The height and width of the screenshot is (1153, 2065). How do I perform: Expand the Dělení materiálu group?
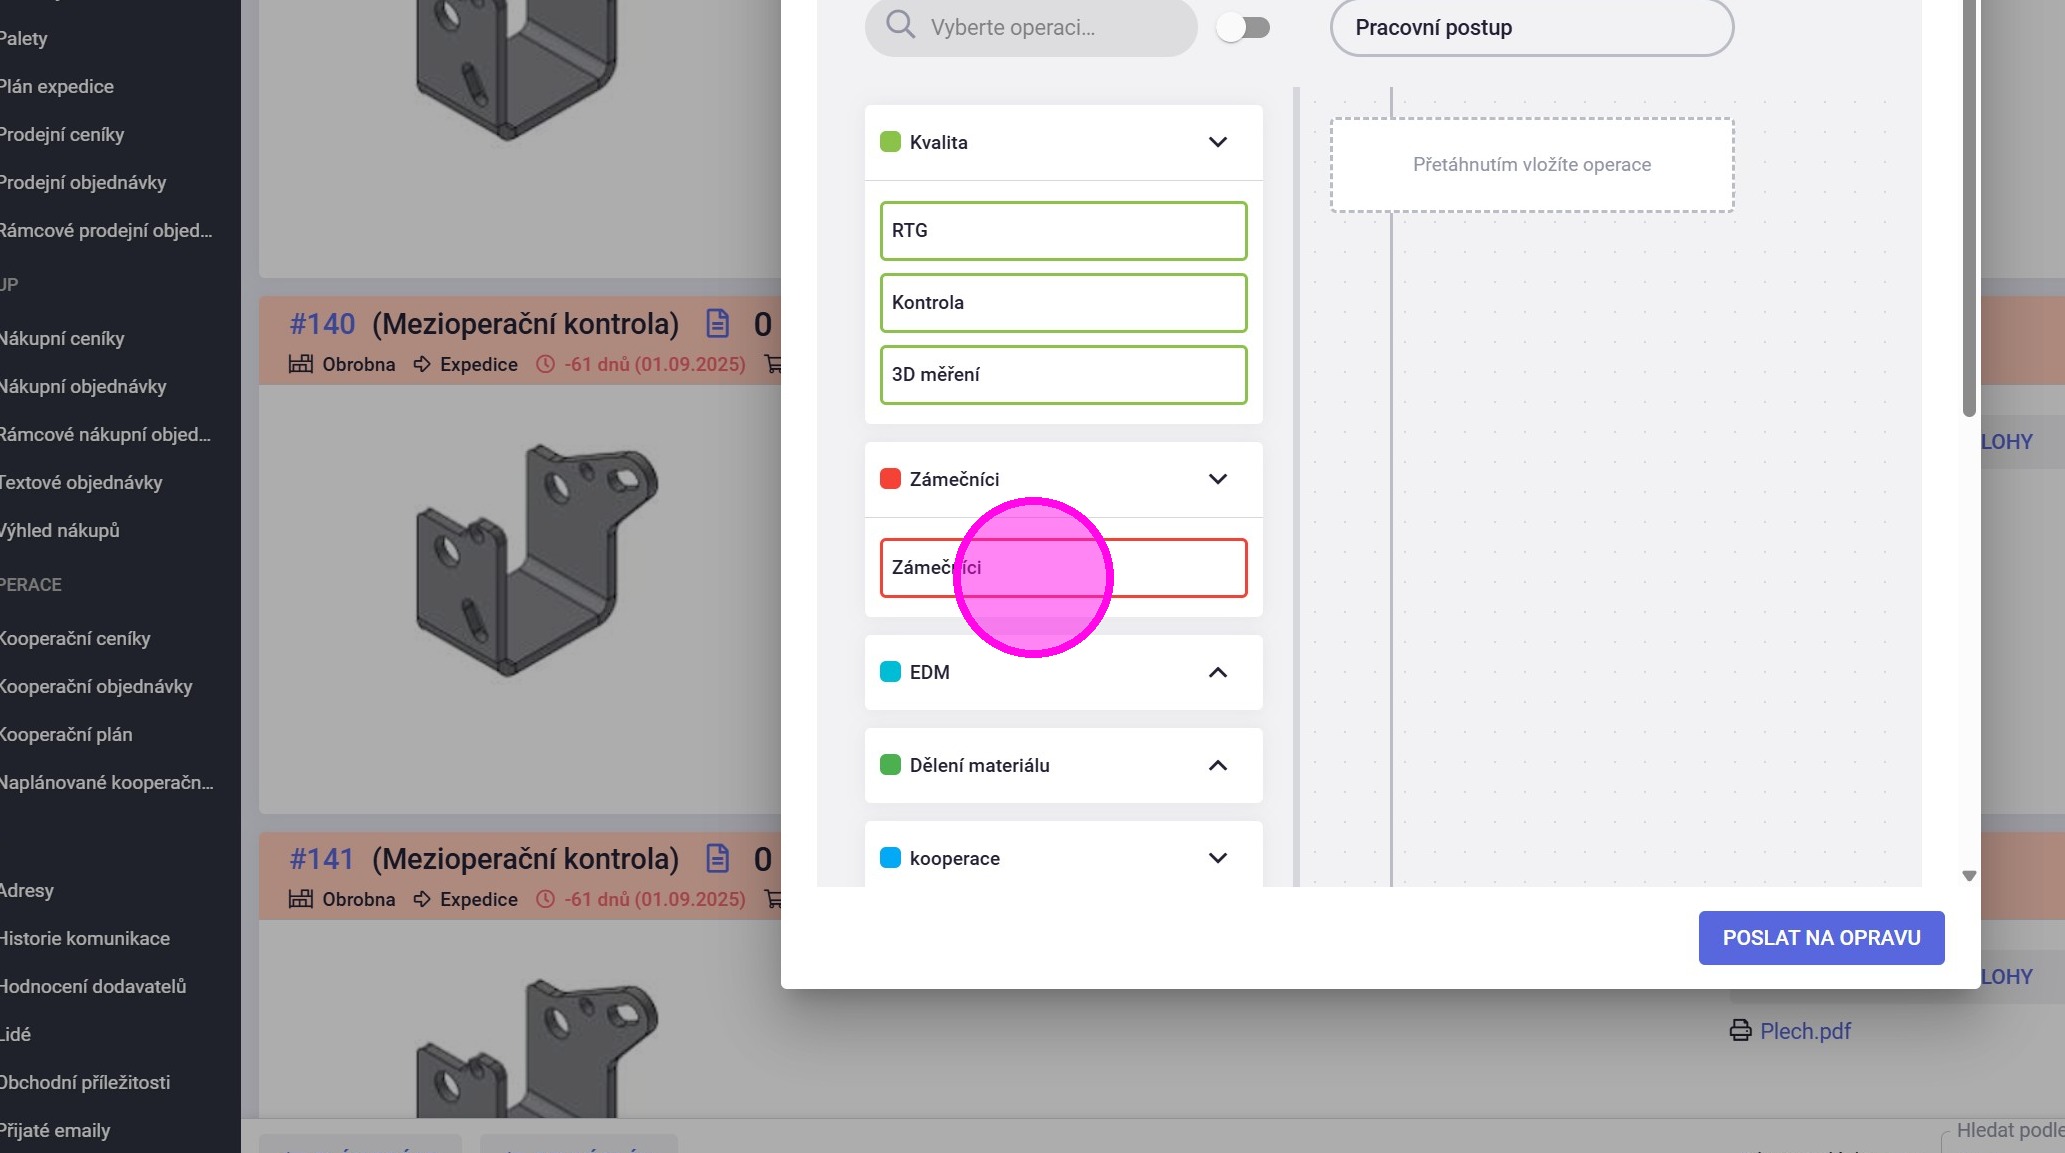pos(1217,765)
